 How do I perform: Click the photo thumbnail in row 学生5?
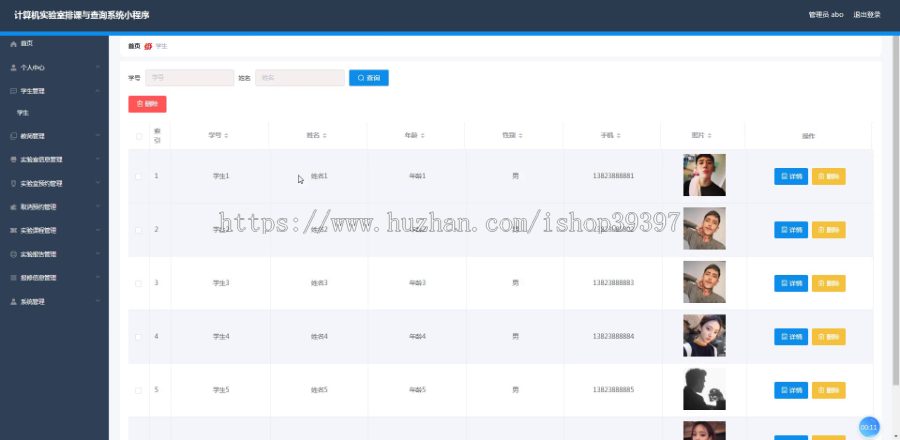click(x=704, y=389)
